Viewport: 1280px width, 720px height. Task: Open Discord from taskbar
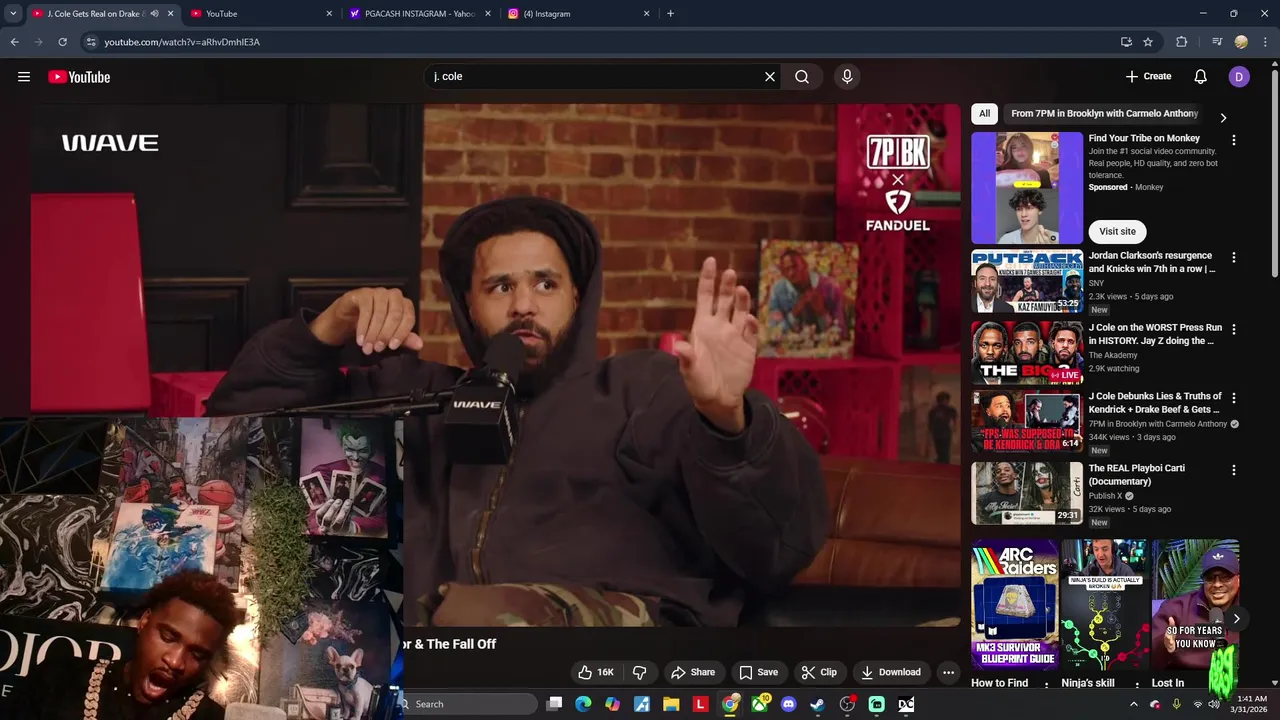788,704
